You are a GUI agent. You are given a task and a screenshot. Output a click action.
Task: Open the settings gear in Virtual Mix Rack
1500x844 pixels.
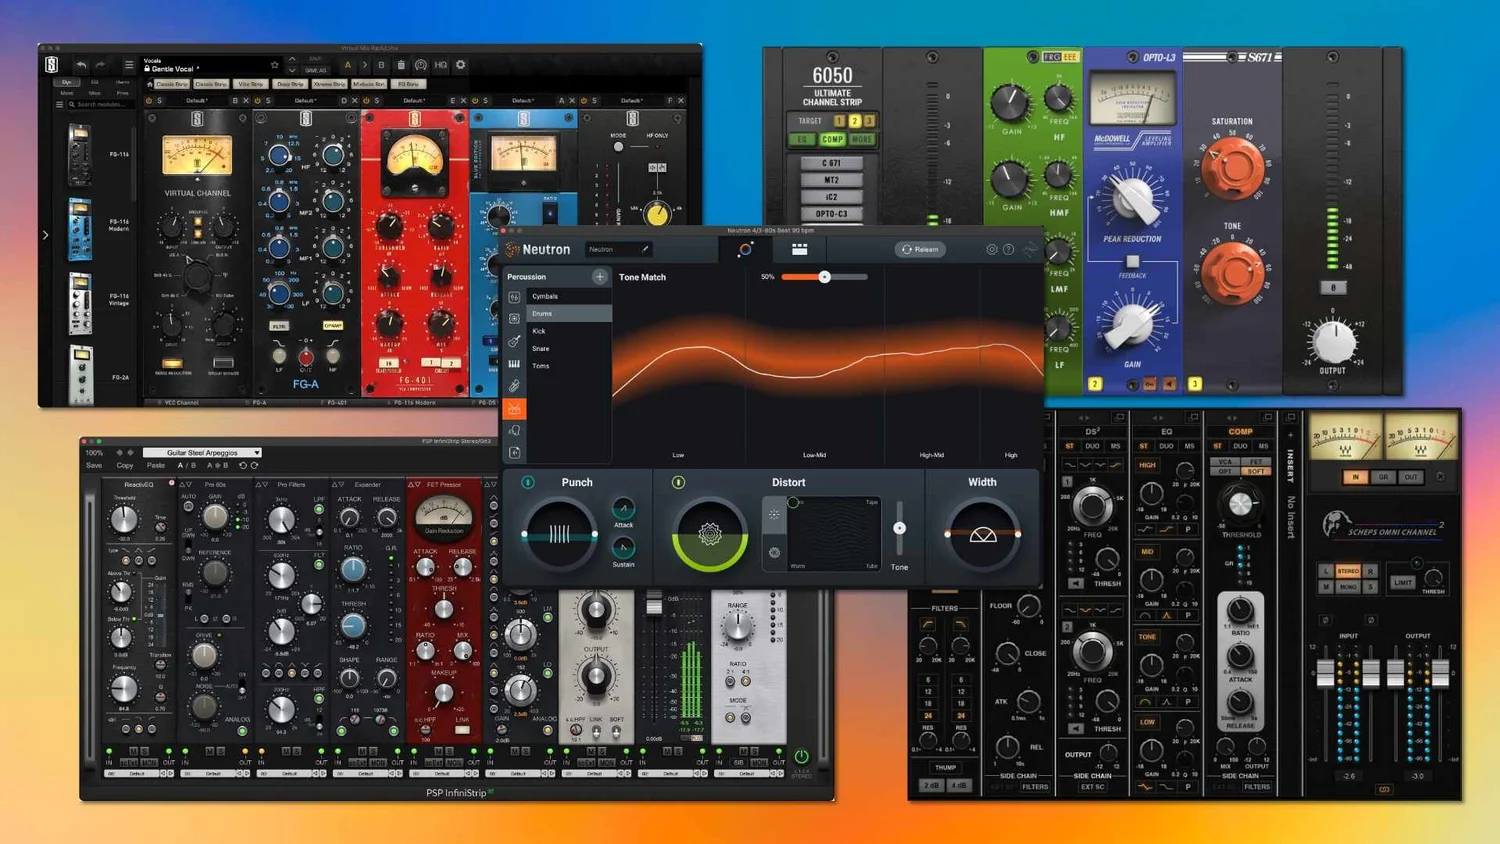(x=461, y=65)
